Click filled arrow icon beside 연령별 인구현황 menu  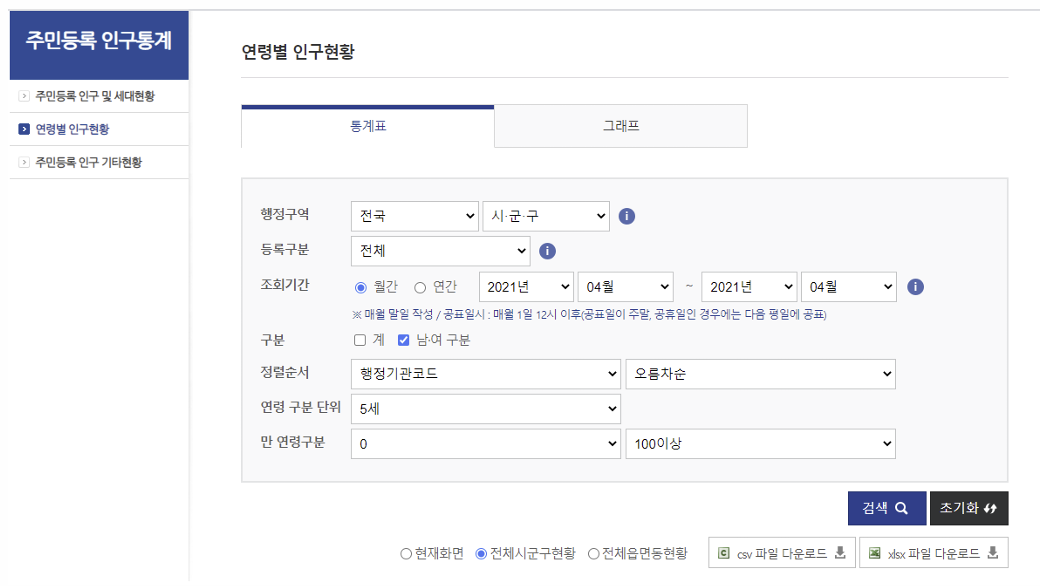coord(24,129)
